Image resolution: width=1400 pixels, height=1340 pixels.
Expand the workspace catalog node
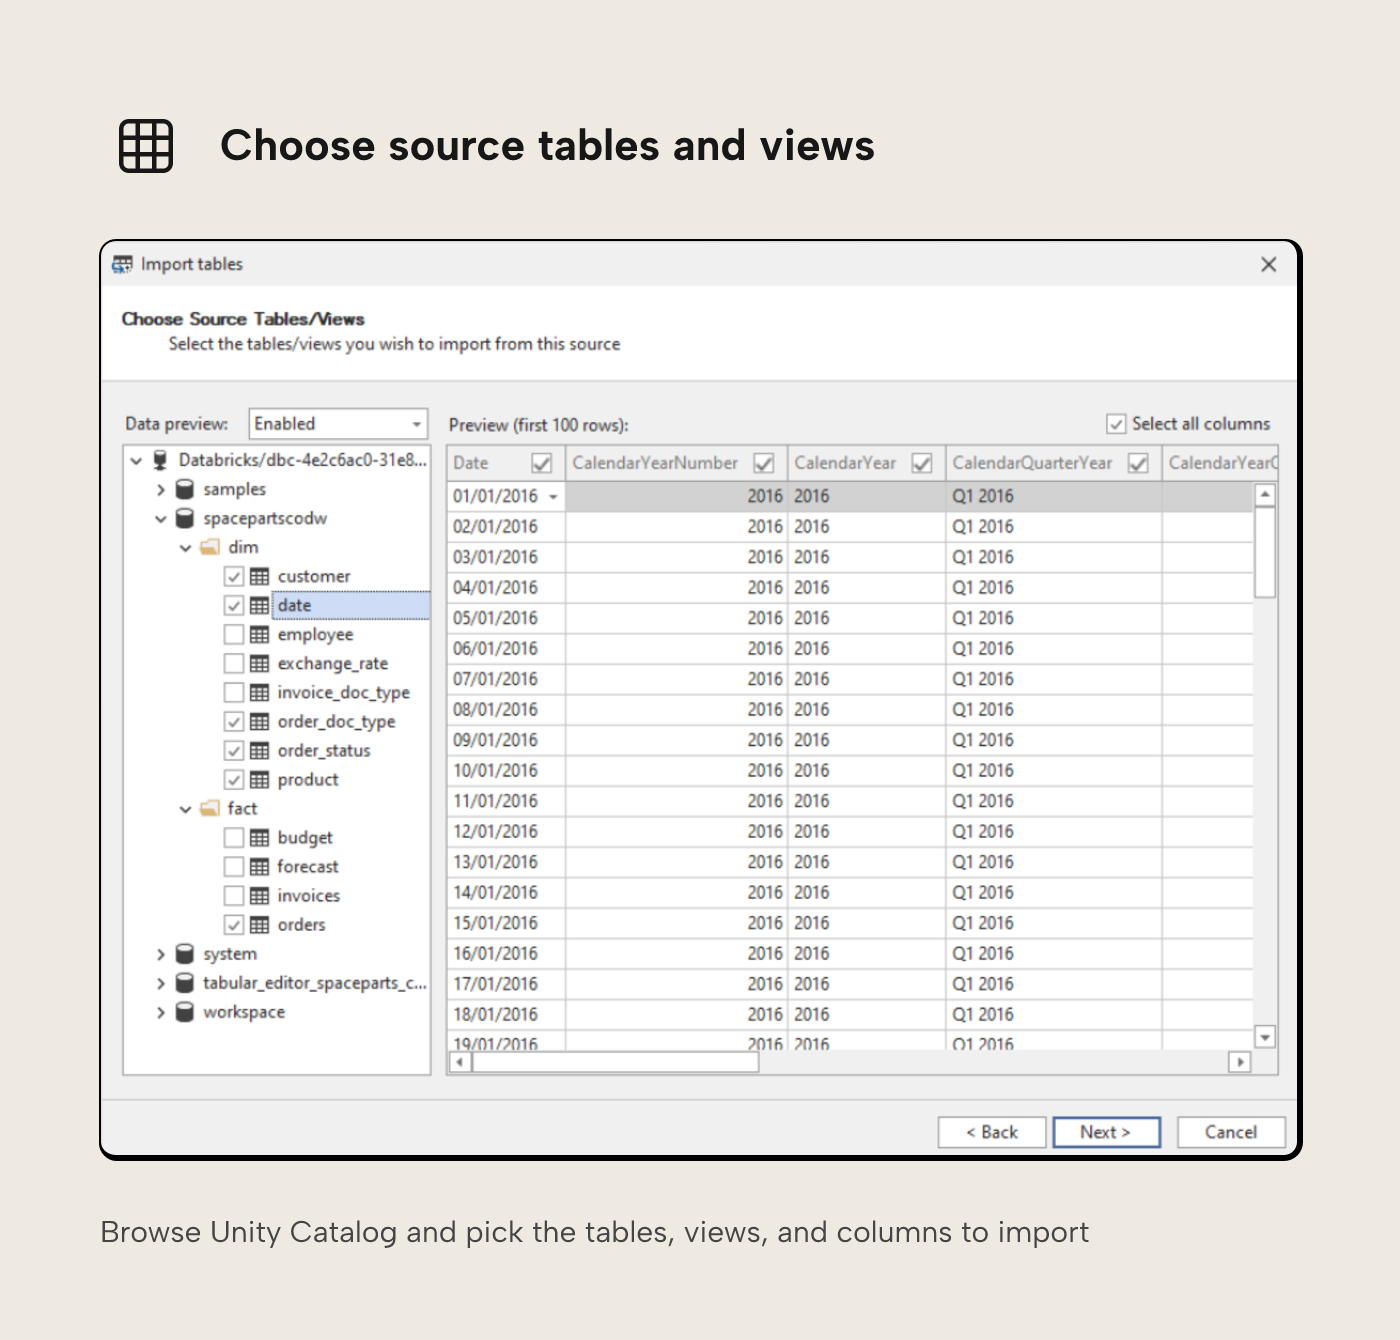coord(161,1012)
